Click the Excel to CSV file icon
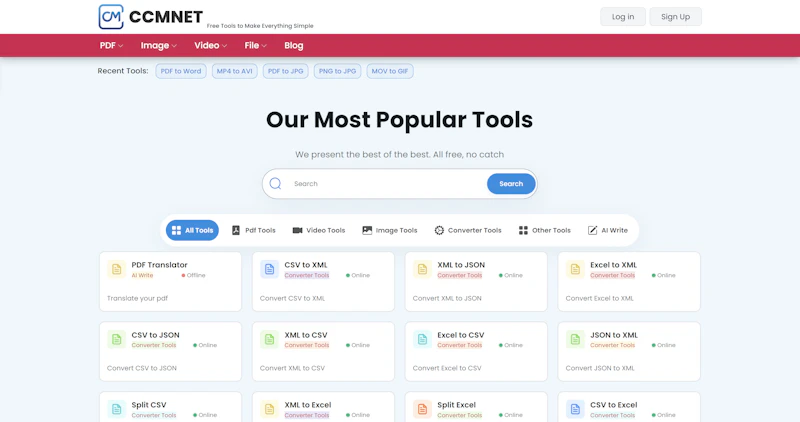 [422, 339]
